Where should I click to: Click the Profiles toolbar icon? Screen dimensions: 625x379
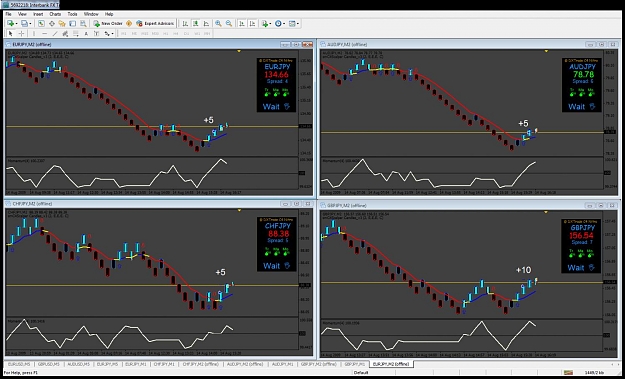point(24,24)
